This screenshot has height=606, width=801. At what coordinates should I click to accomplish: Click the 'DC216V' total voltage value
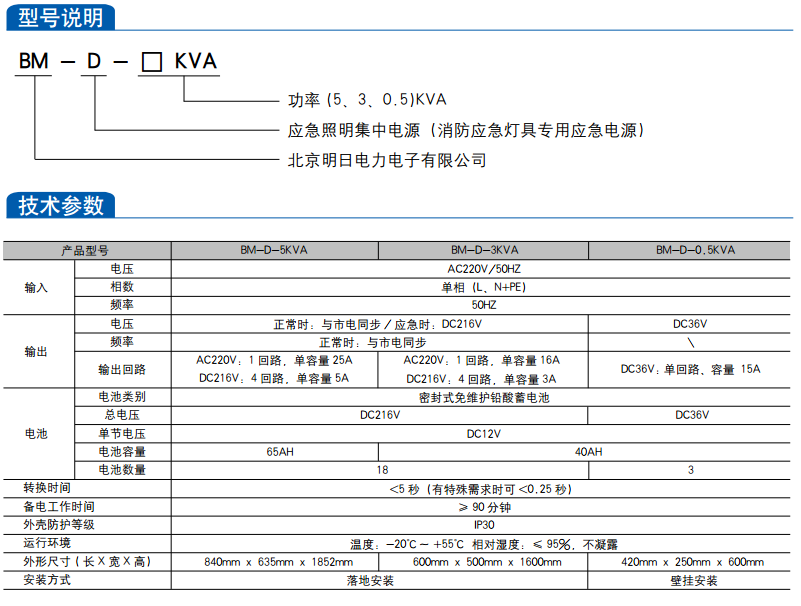[380, 415]
